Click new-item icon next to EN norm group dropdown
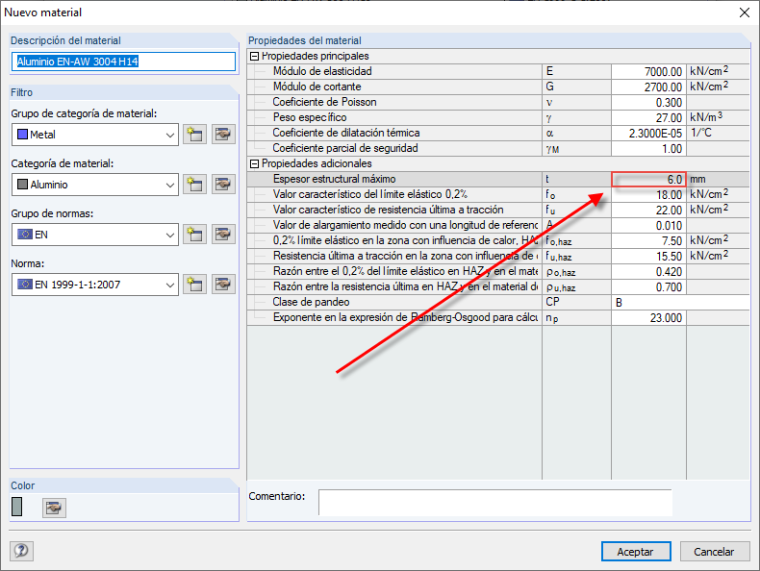The width and height of the screenshot is (760, 571). 195,235
